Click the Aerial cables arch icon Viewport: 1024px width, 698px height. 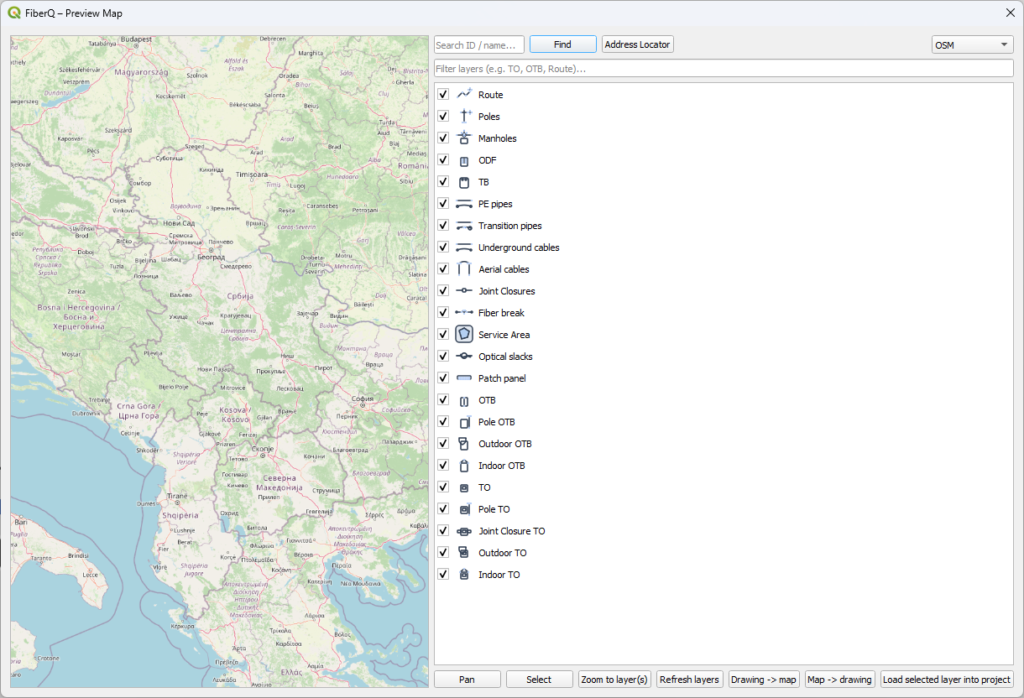[464, 269]
